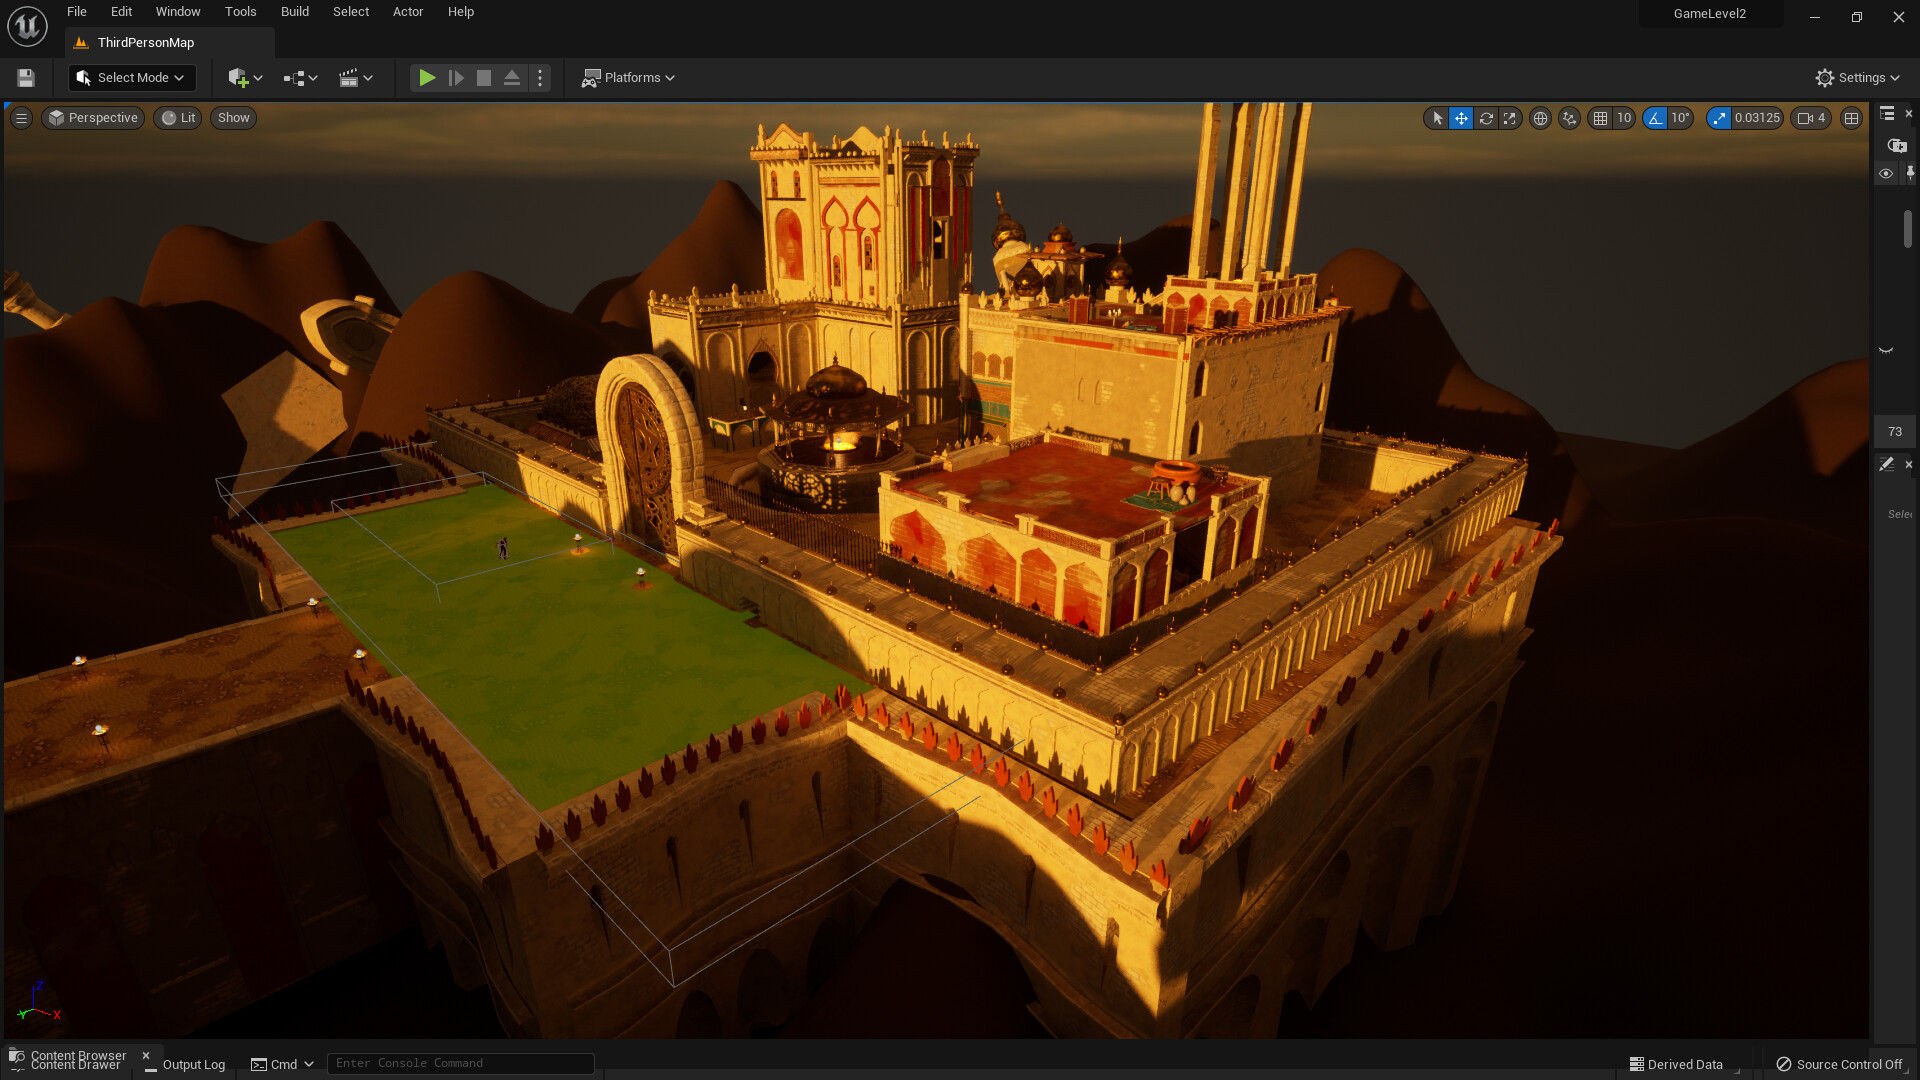Click the Enter Console Command field

click(x=460, y=1063)
